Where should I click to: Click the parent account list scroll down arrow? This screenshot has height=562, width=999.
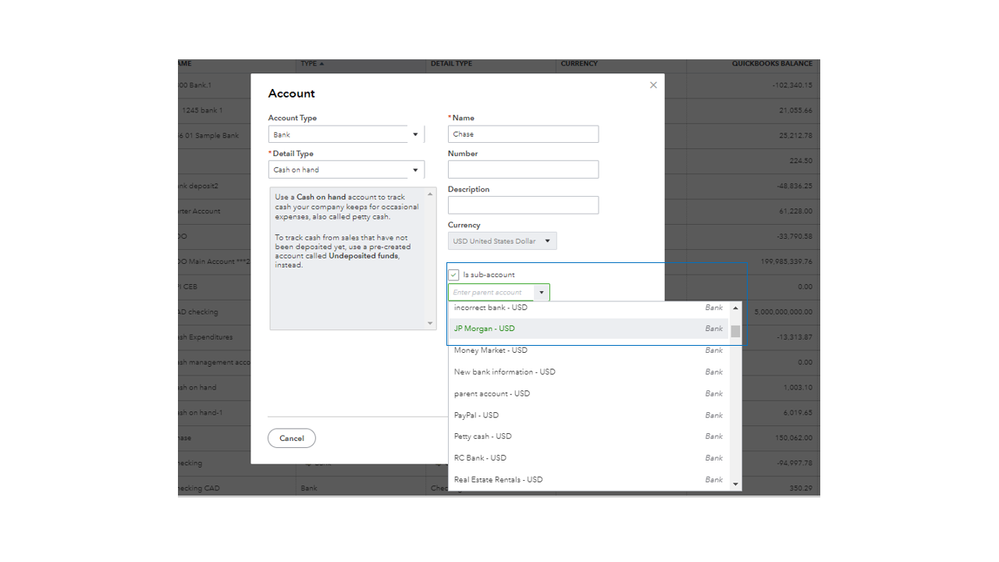coord(736,484)
